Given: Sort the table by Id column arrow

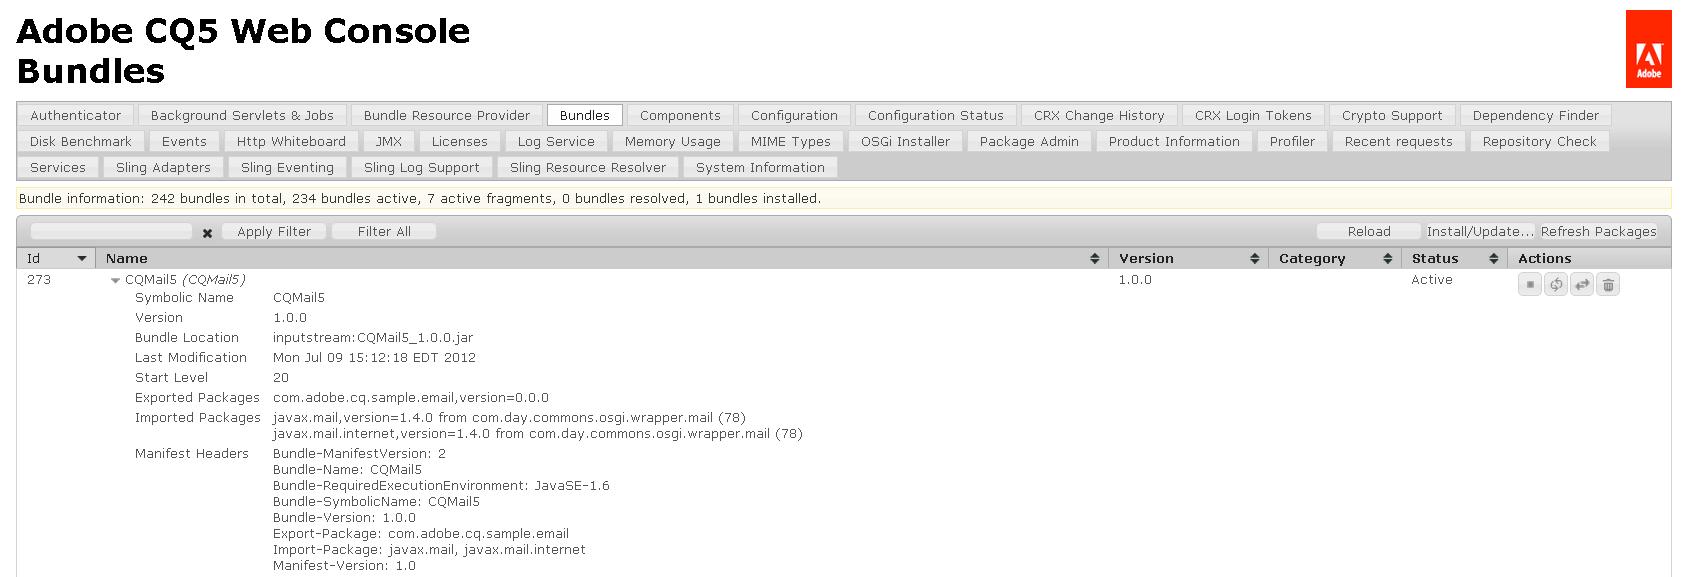Looking at the screenshot, I should 82,258.
